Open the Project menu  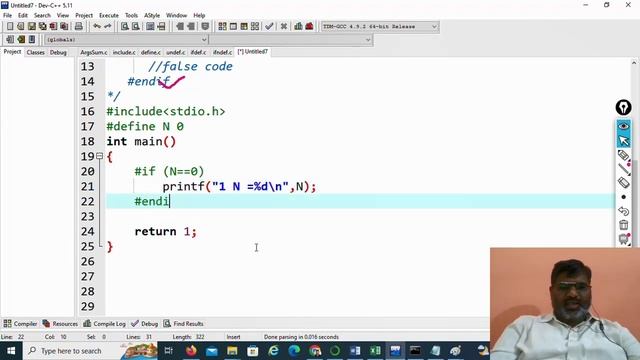point(84,15)
